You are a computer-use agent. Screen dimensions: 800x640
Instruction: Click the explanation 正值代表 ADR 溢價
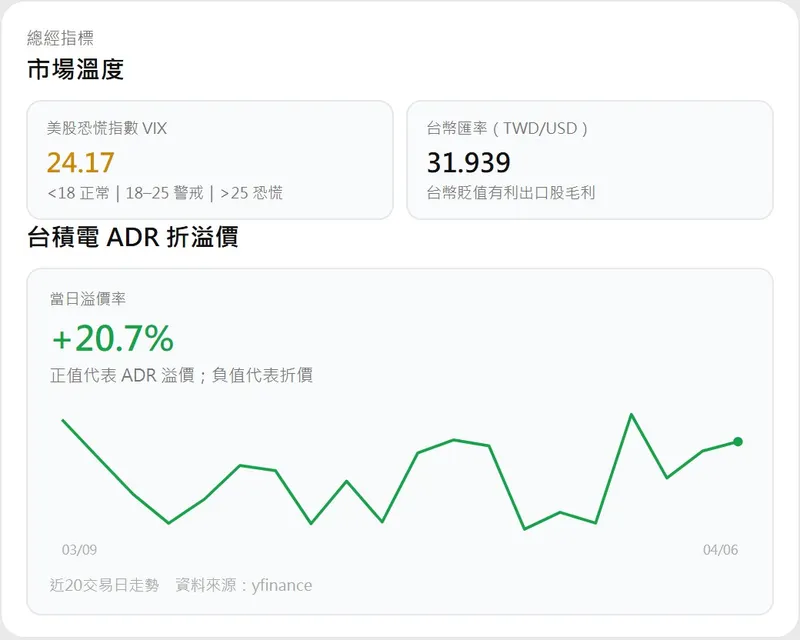122,375
